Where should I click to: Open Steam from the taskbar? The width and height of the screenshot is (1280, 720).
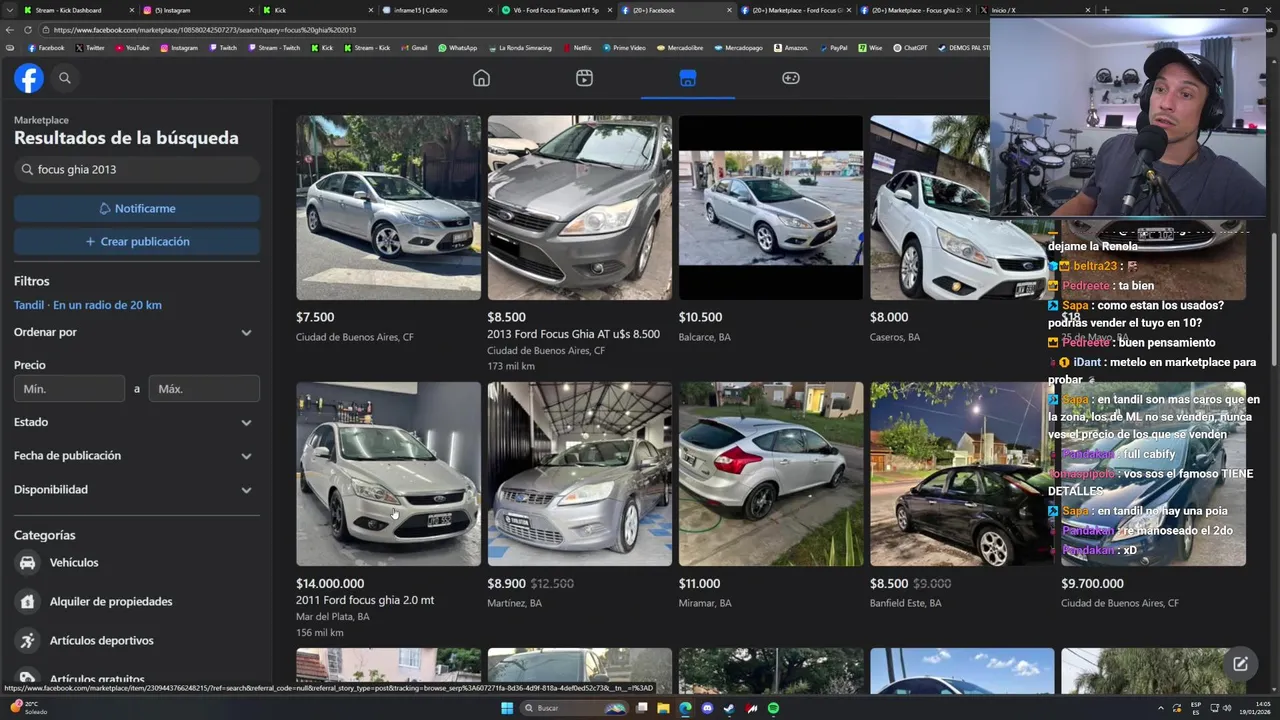(729, 708)
